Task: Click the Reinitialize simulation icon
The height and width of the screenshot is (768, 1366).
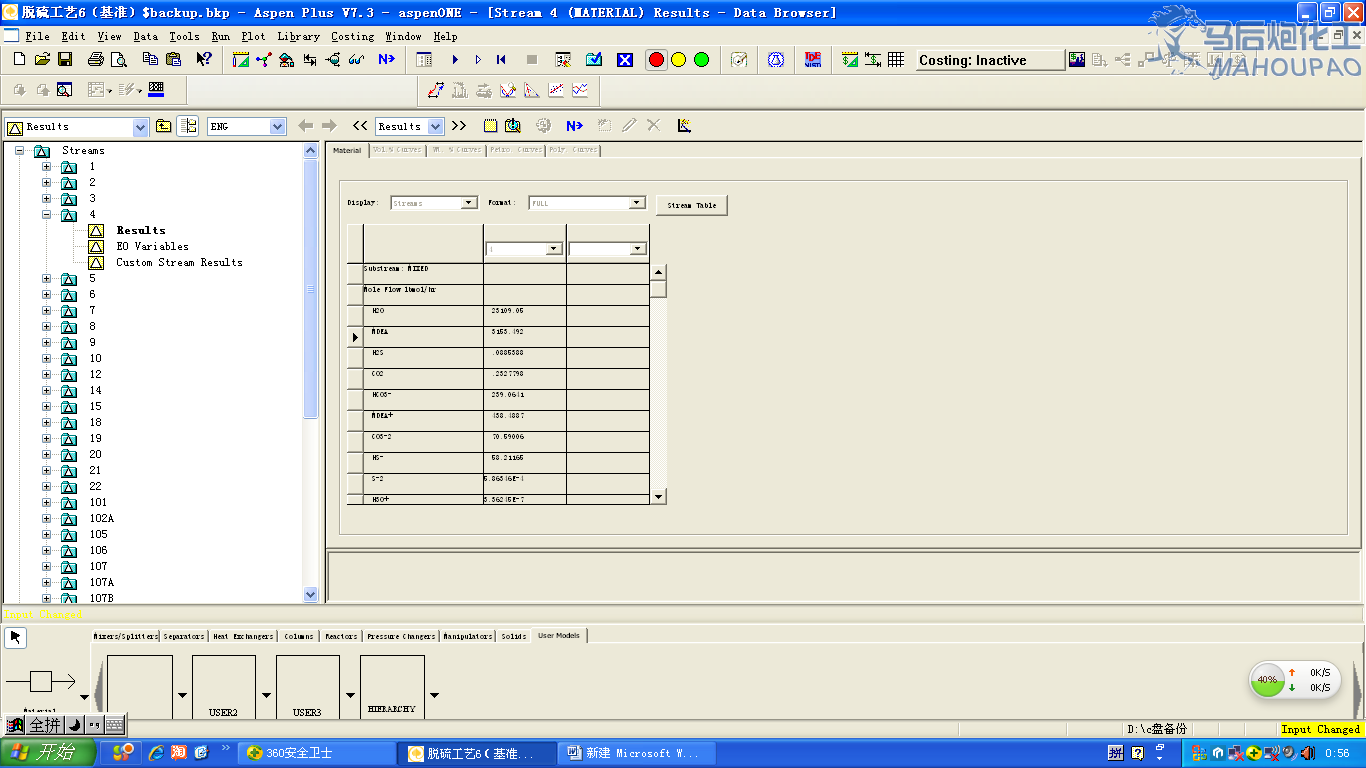Action: (501, 60)
